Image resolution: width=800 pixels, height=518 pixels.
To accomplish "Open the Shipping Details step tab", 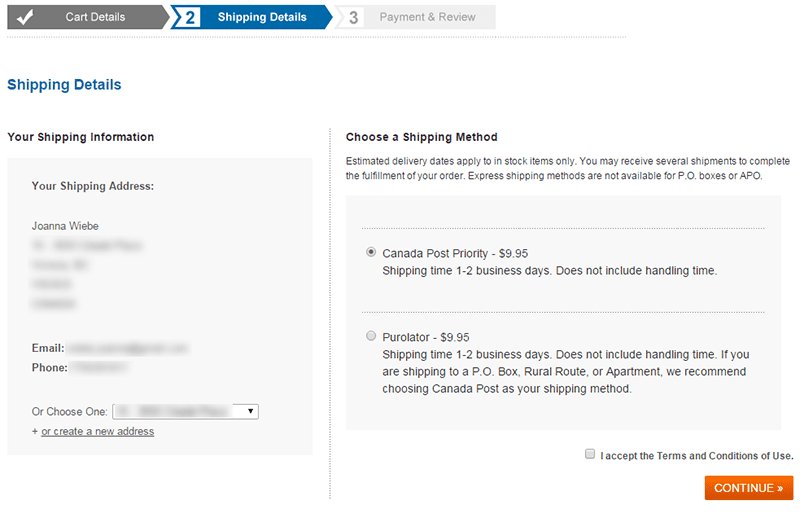I will click(x=251, y=17).
